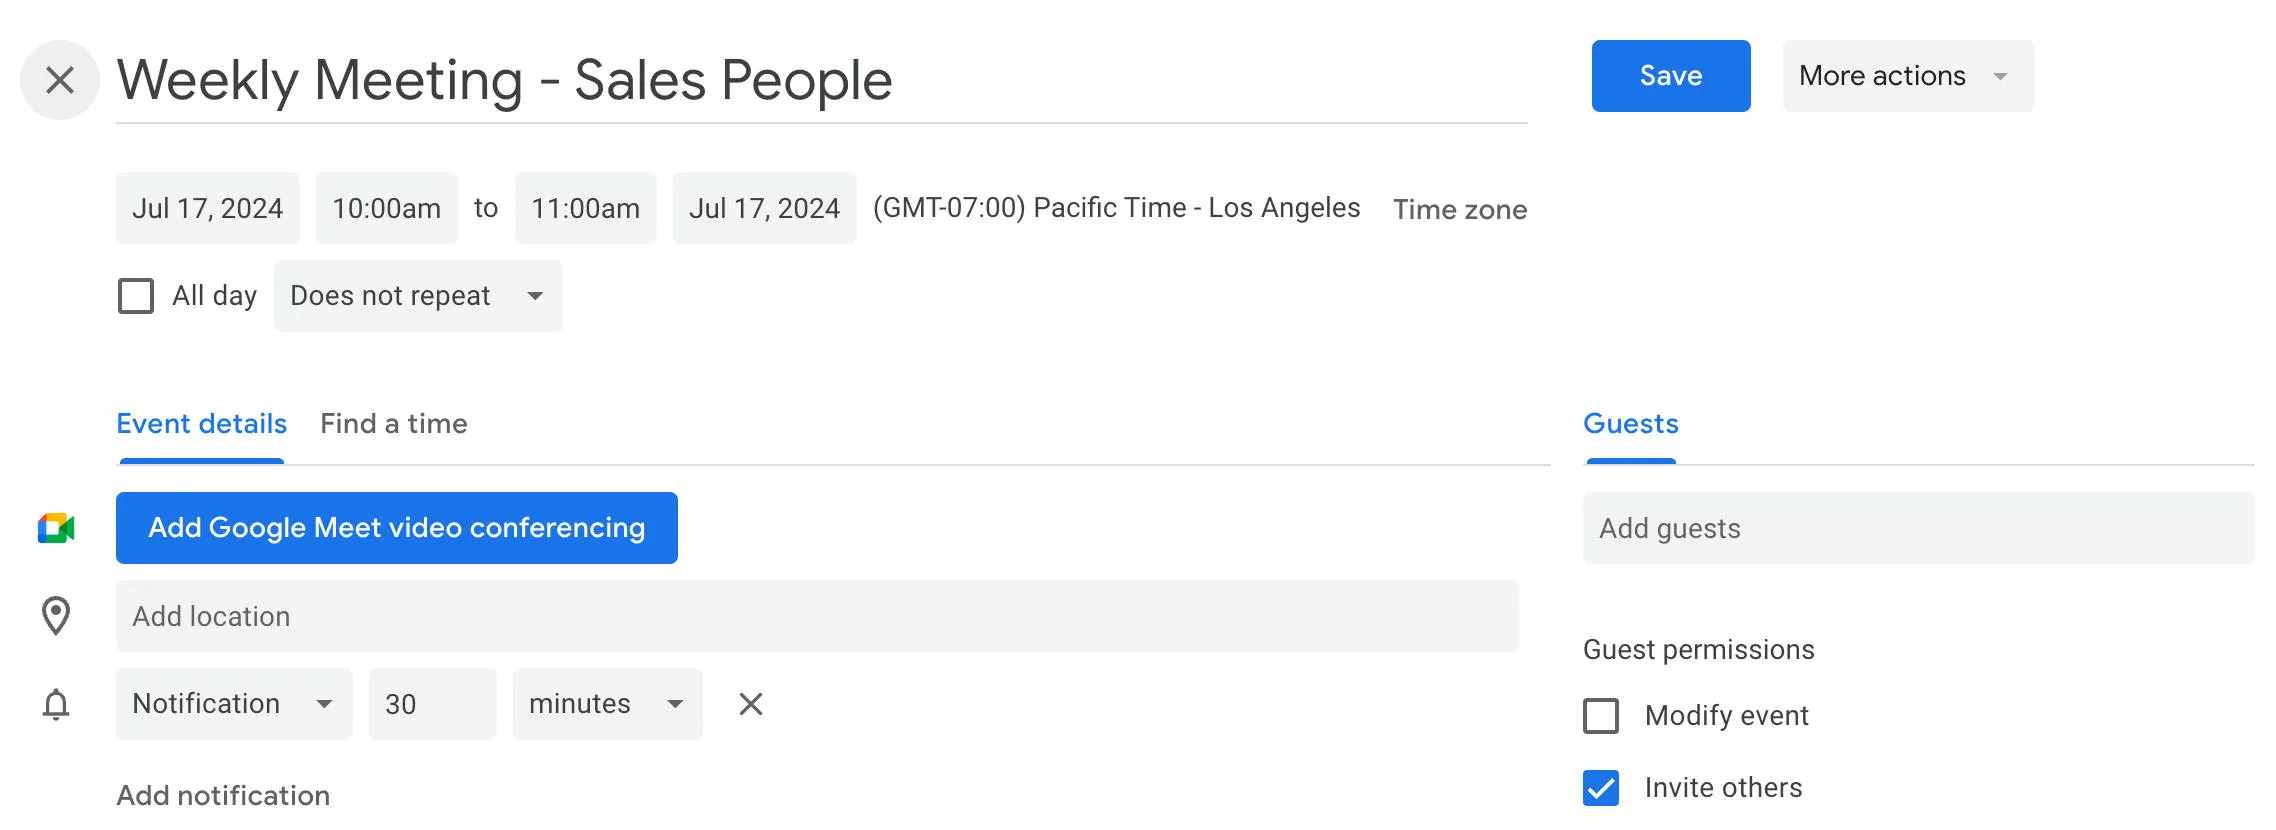Enable the All day option
The height and width of the screenshot is (830, 2276).
click(136, 295)
